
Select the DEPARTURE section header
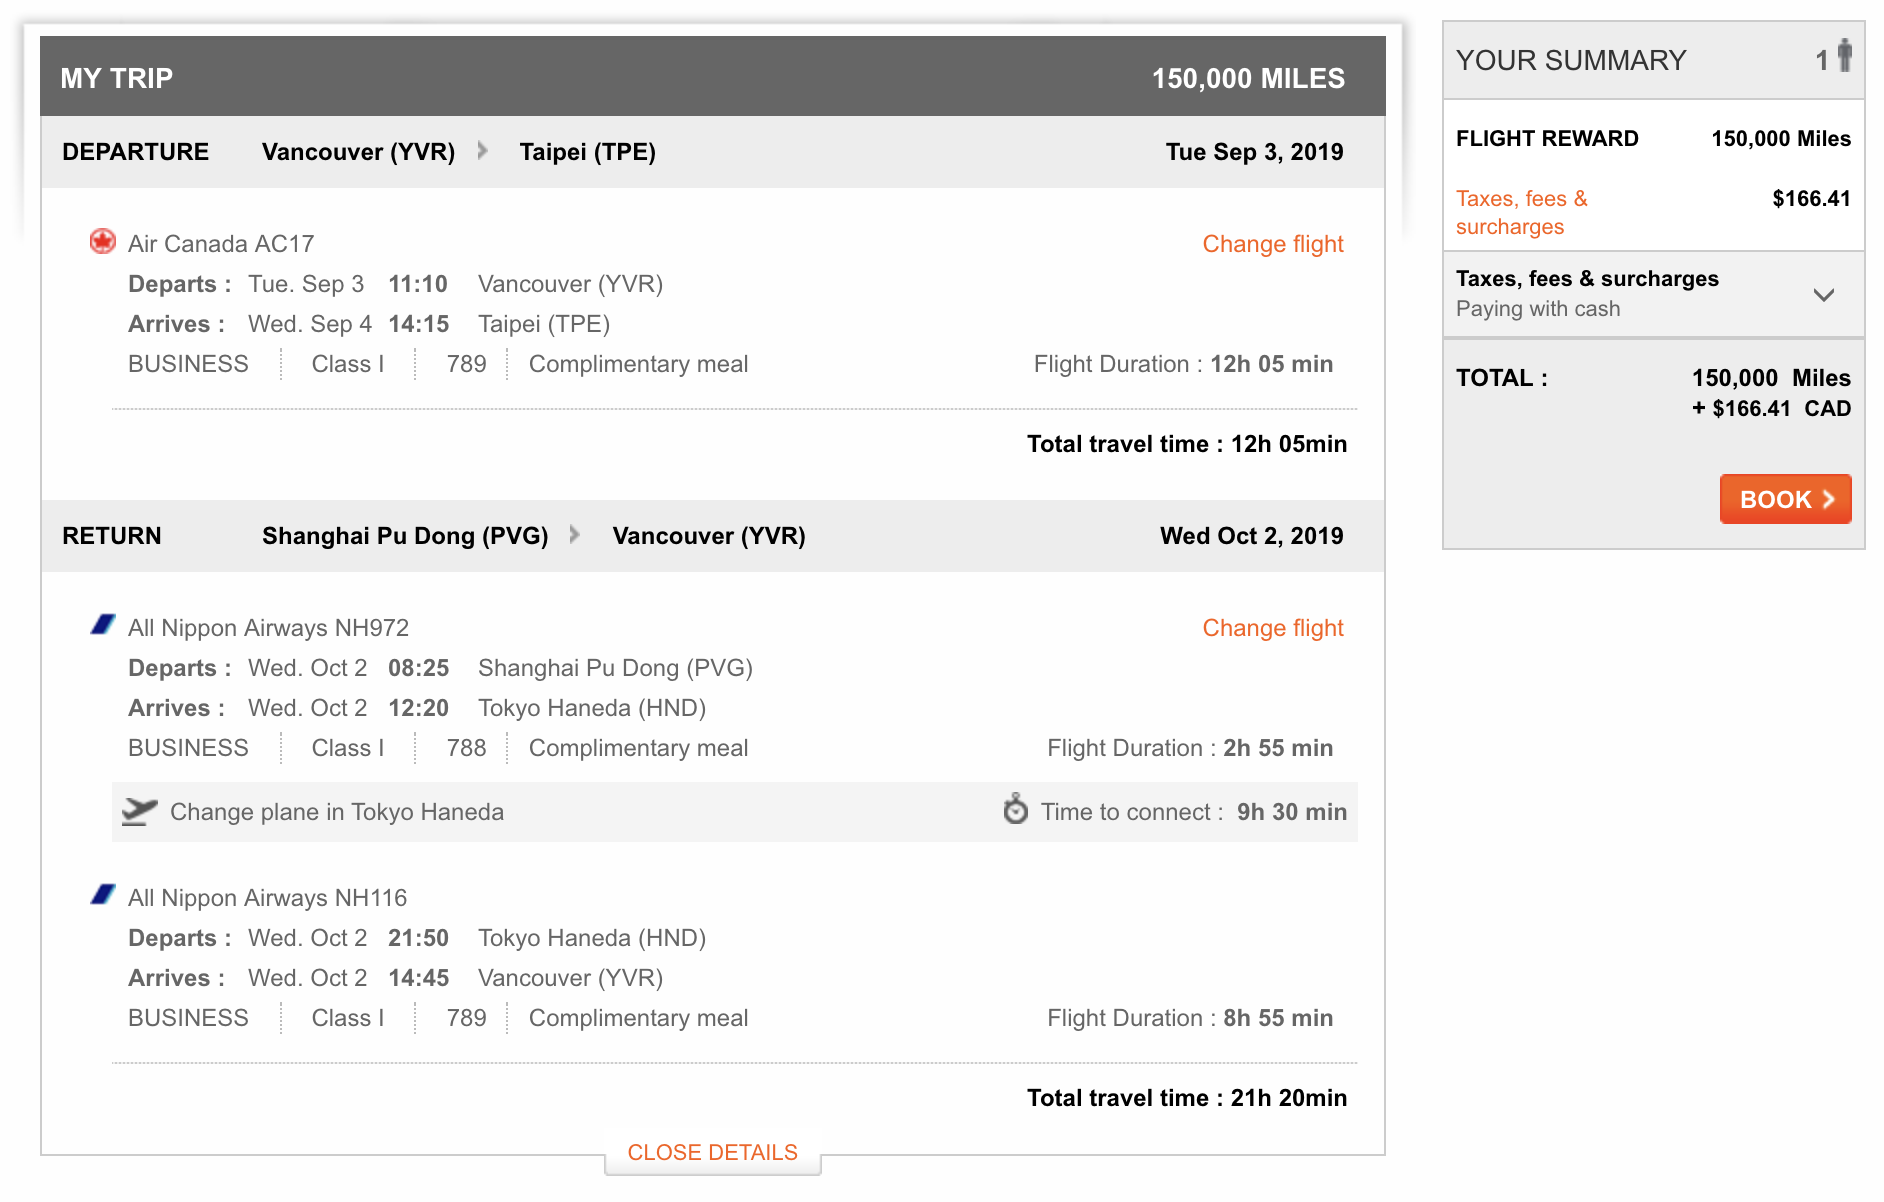click(x=135, y=152)
